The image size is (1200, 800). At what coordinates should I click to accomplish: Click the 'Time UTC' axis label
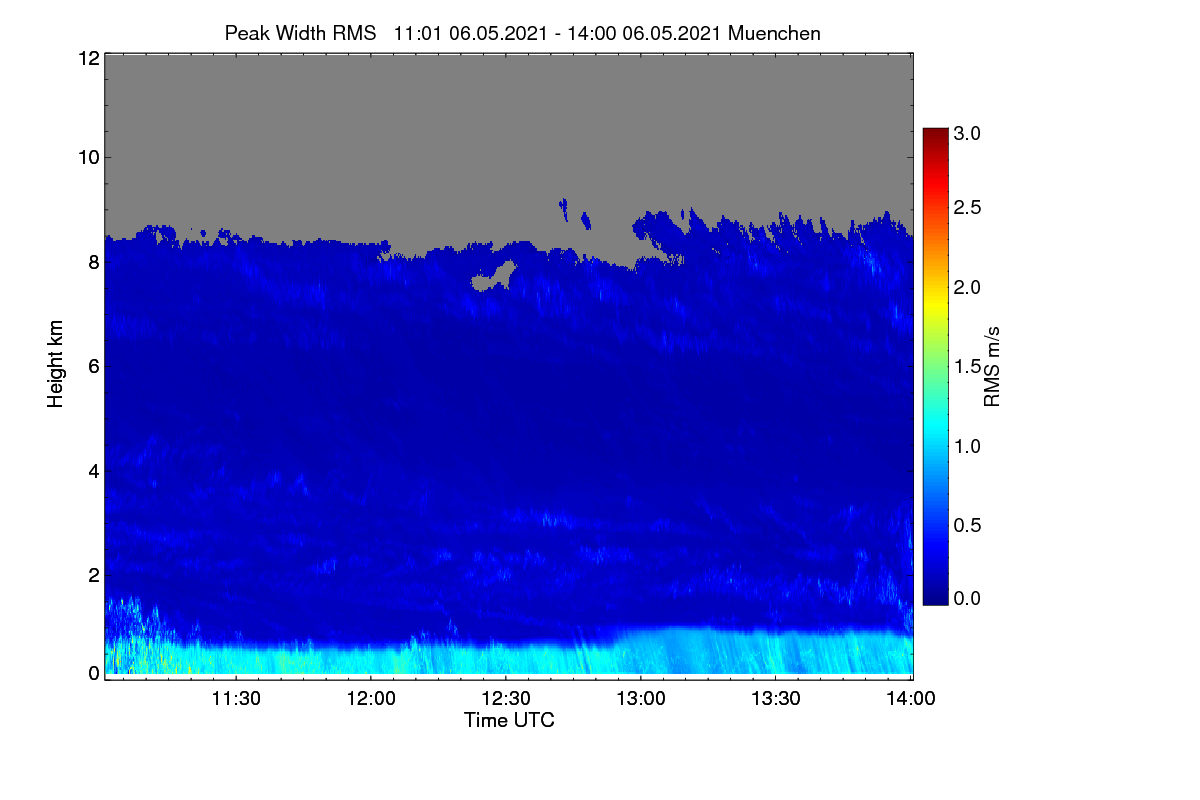pyautogui.click(x=509, y=720)
